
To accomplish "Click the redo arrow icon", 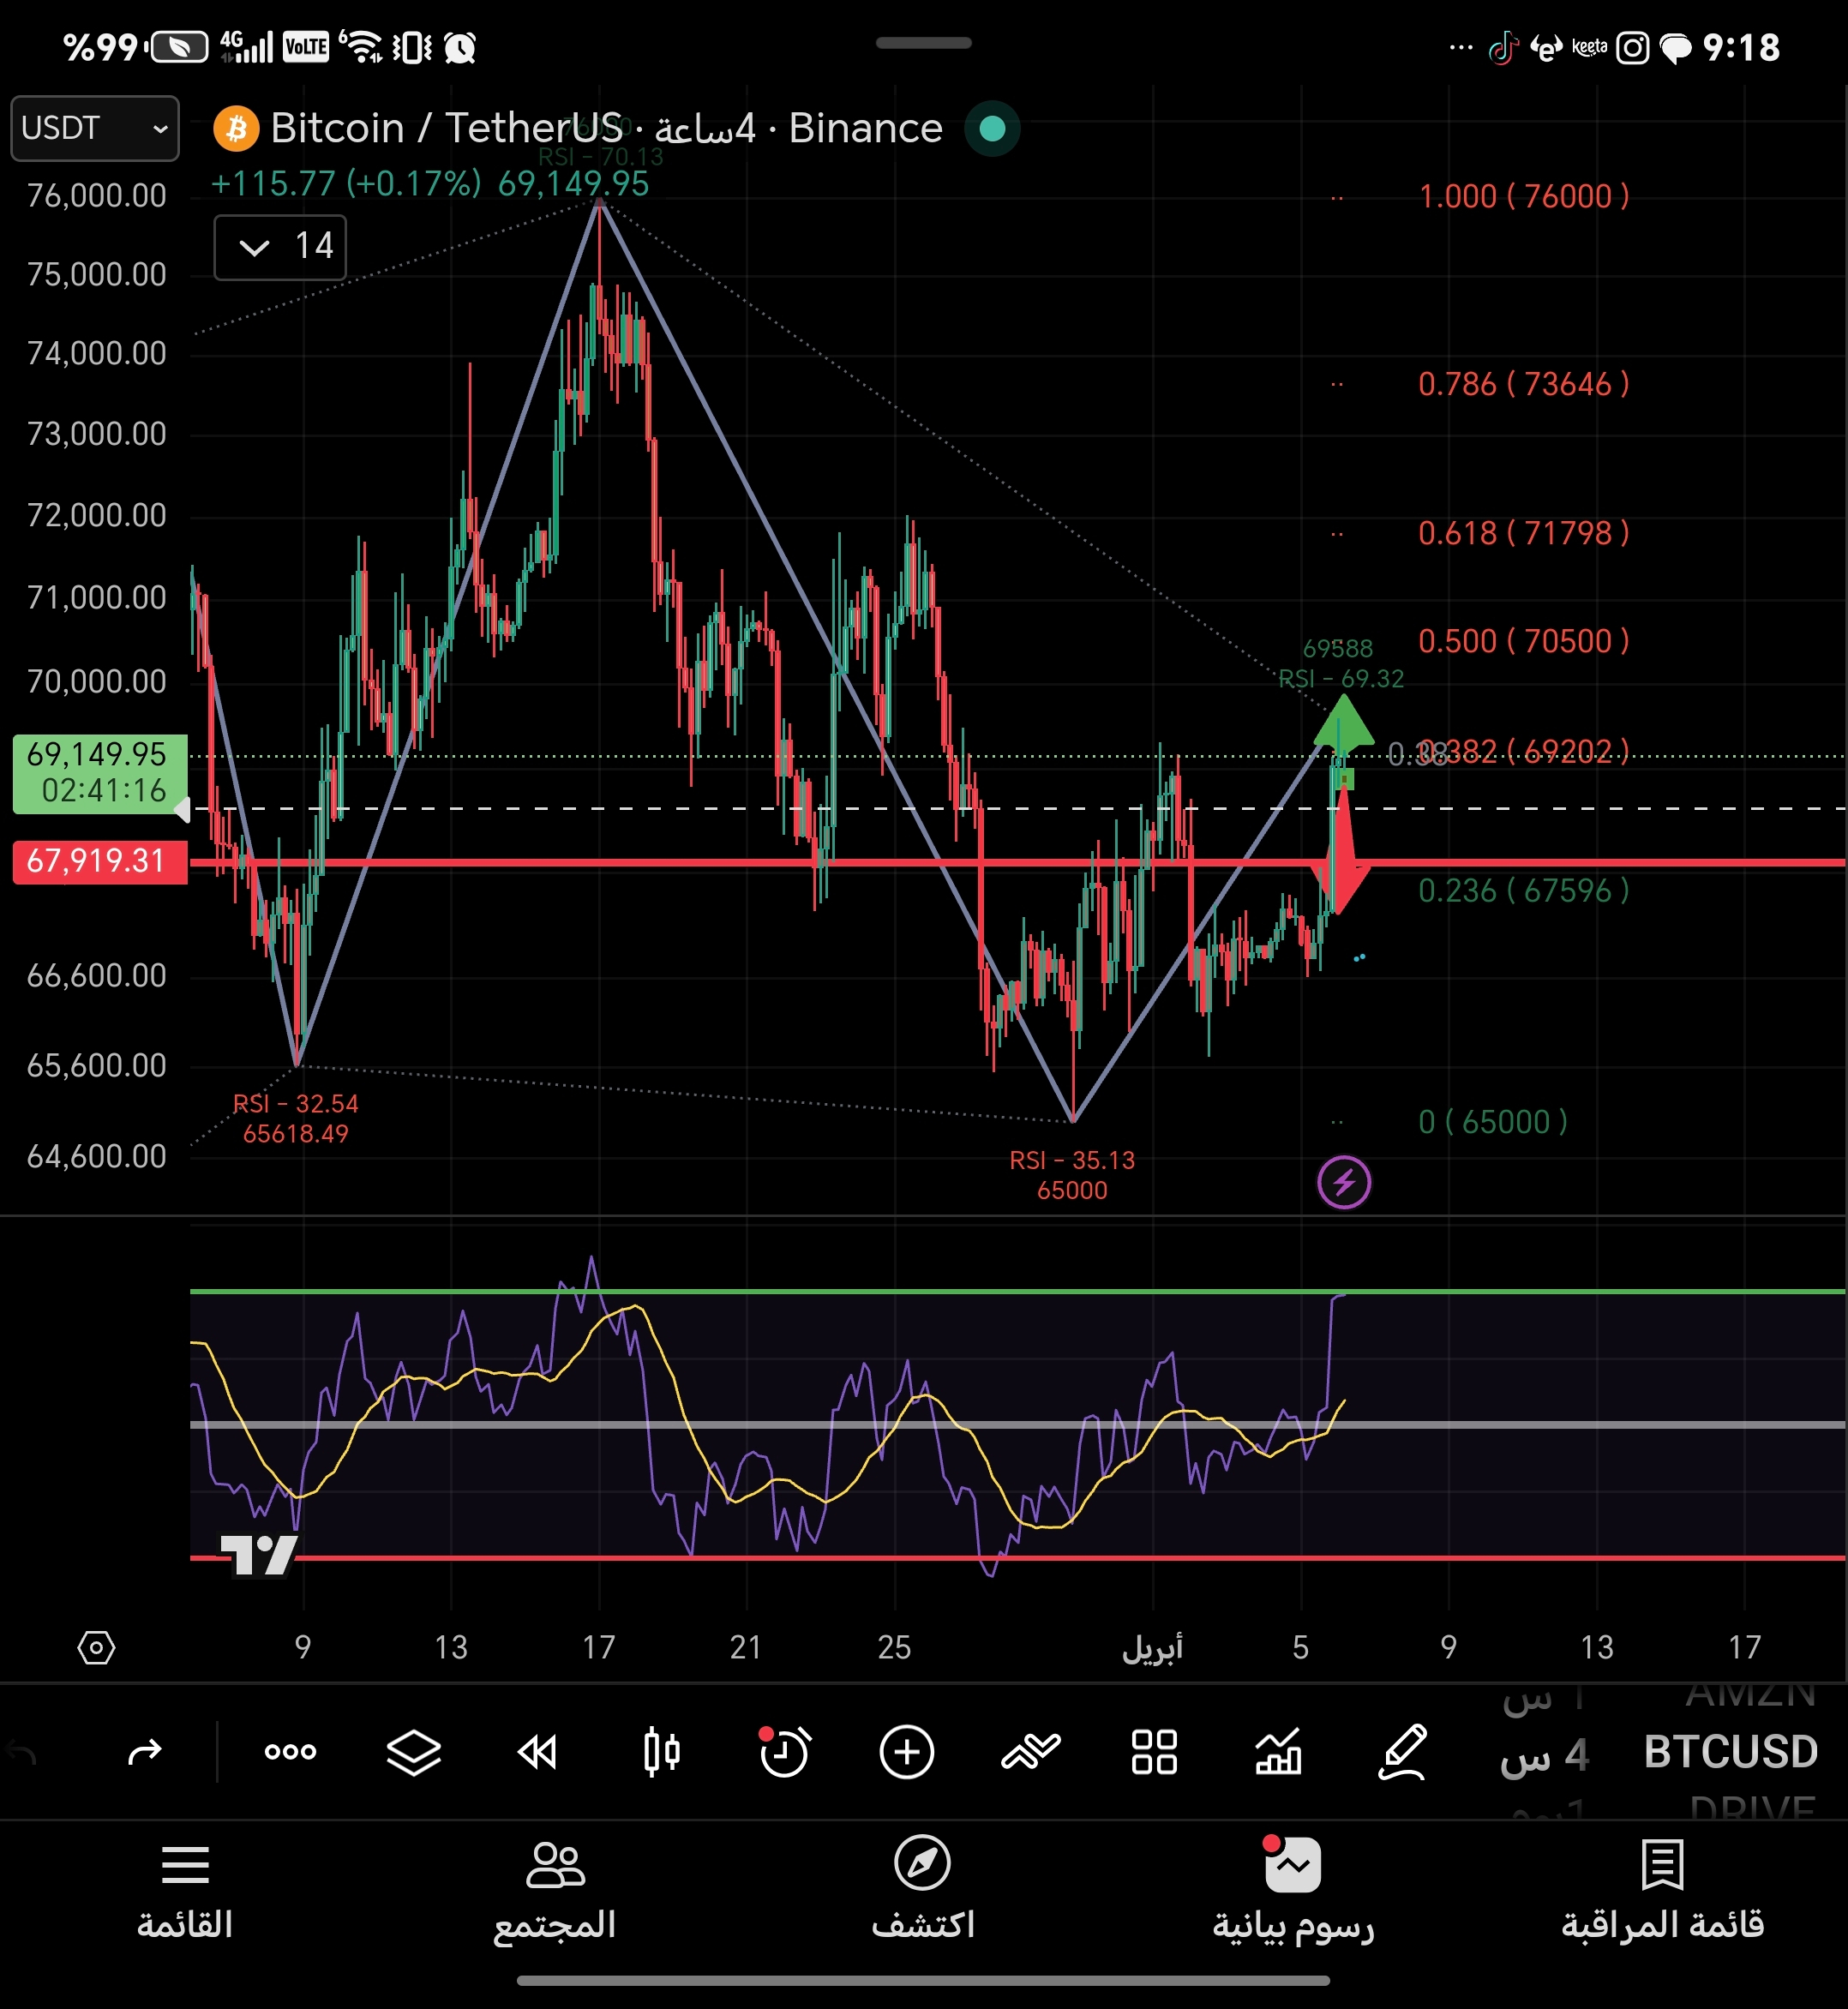I will 145,1752.
